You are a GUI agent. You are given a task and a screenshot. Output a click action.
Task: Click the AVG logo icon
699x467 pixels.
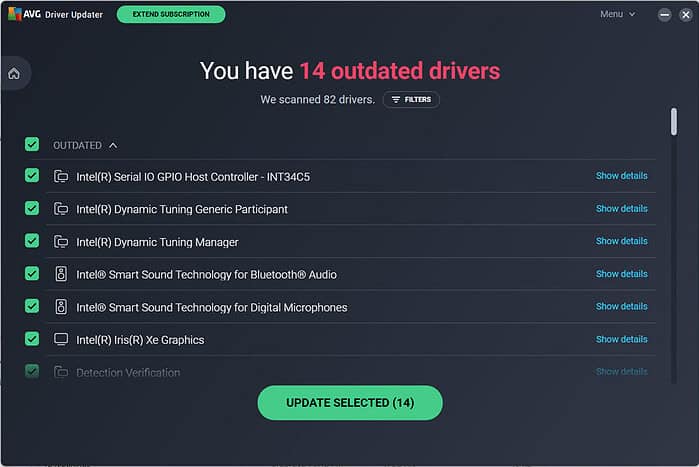[x=15, y=14]
